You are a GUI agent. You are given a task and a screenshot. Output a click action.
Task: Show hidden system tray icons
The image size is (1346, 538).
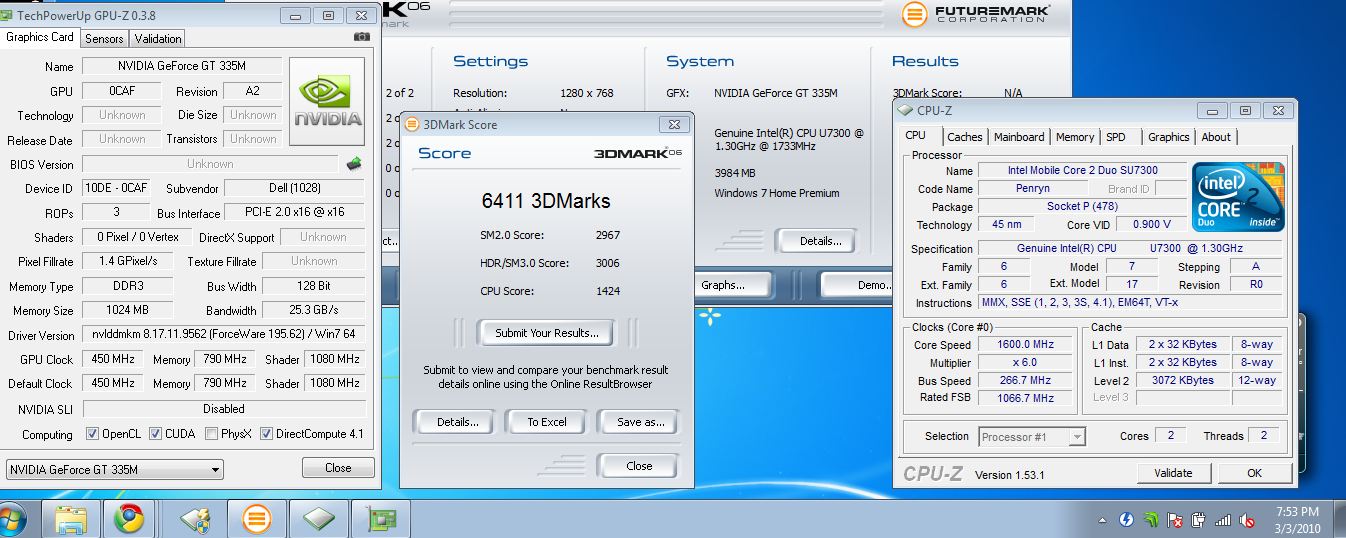coord(1102,520)
